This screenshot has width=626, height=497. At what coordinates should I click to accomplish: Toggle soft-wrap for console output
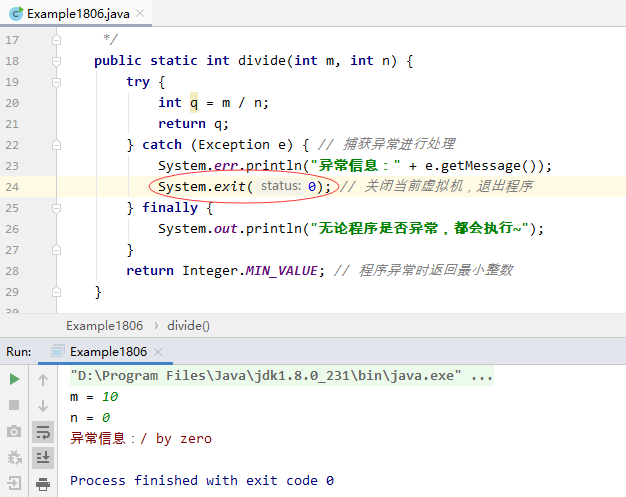click(43, 432)
